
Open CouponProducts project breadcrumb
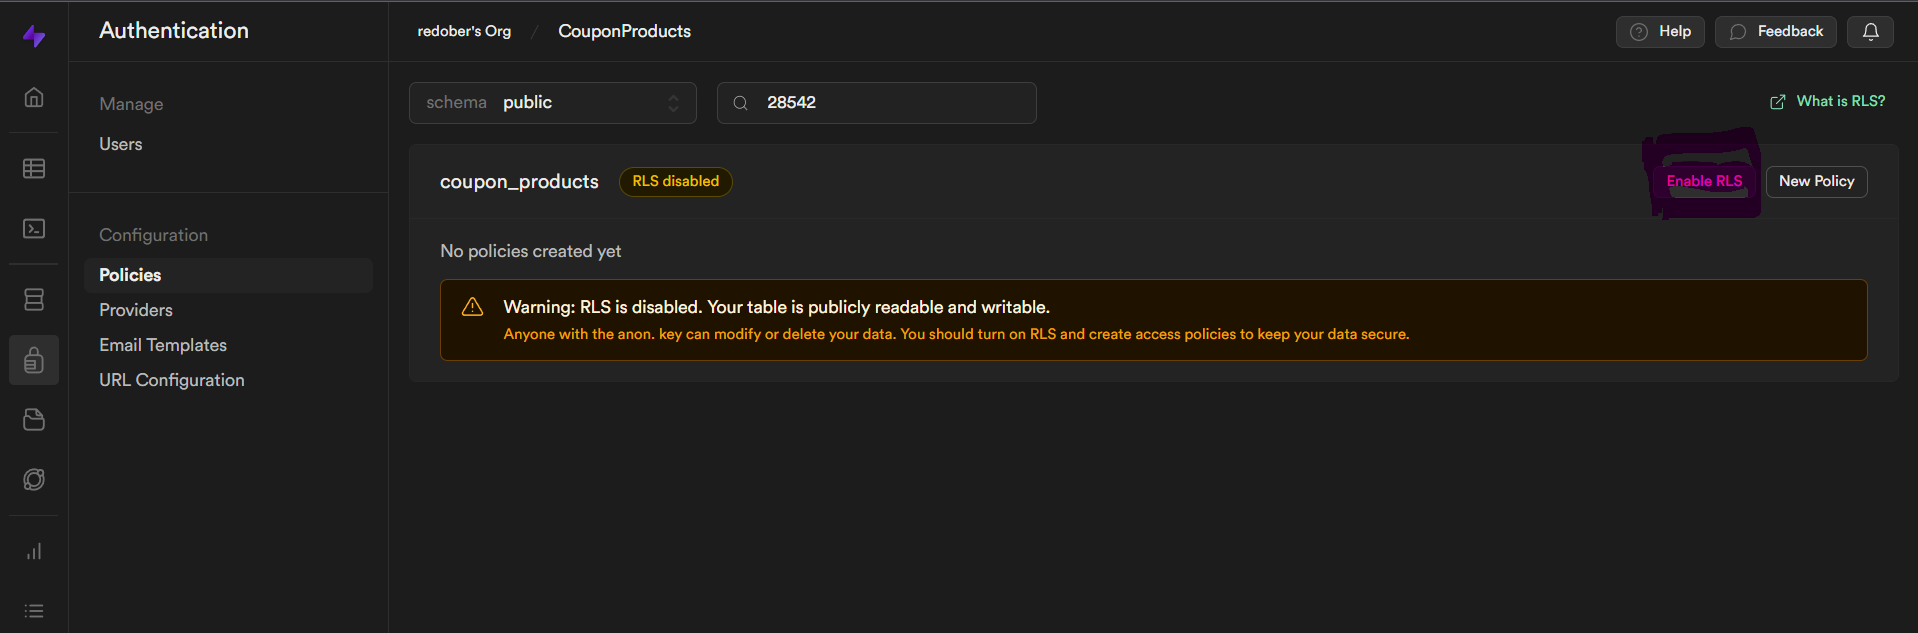click(x=624, y=32)
